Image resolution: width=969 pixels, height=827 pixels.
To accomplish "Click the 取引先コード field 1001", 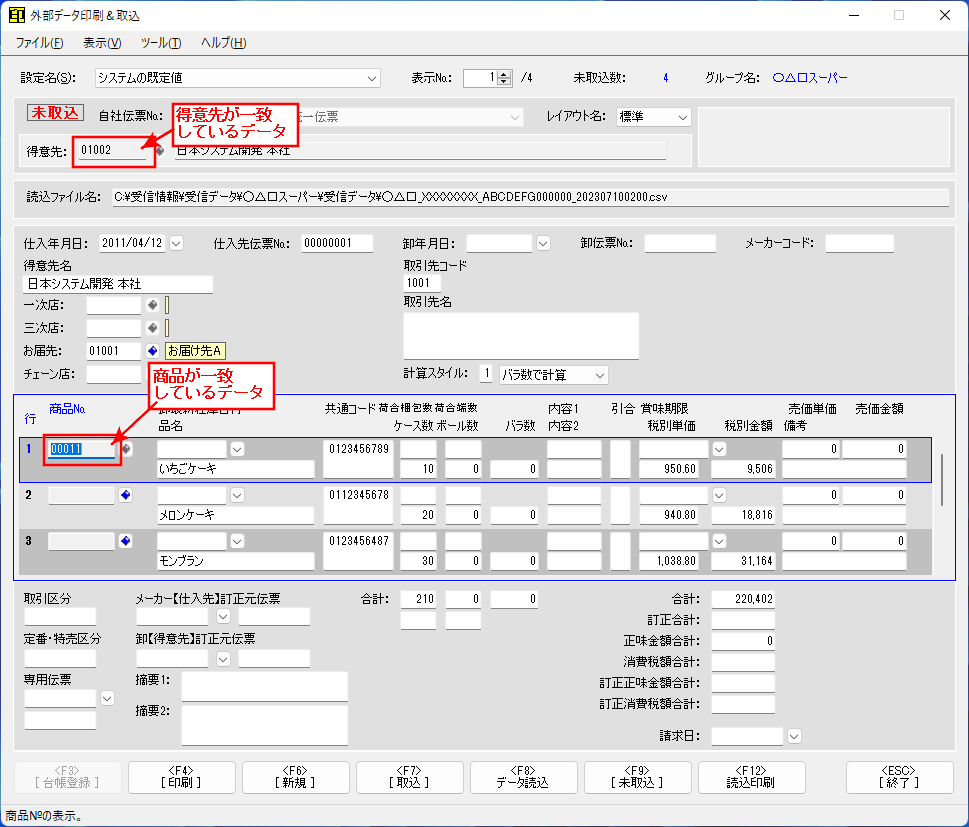I will [422, 283].
